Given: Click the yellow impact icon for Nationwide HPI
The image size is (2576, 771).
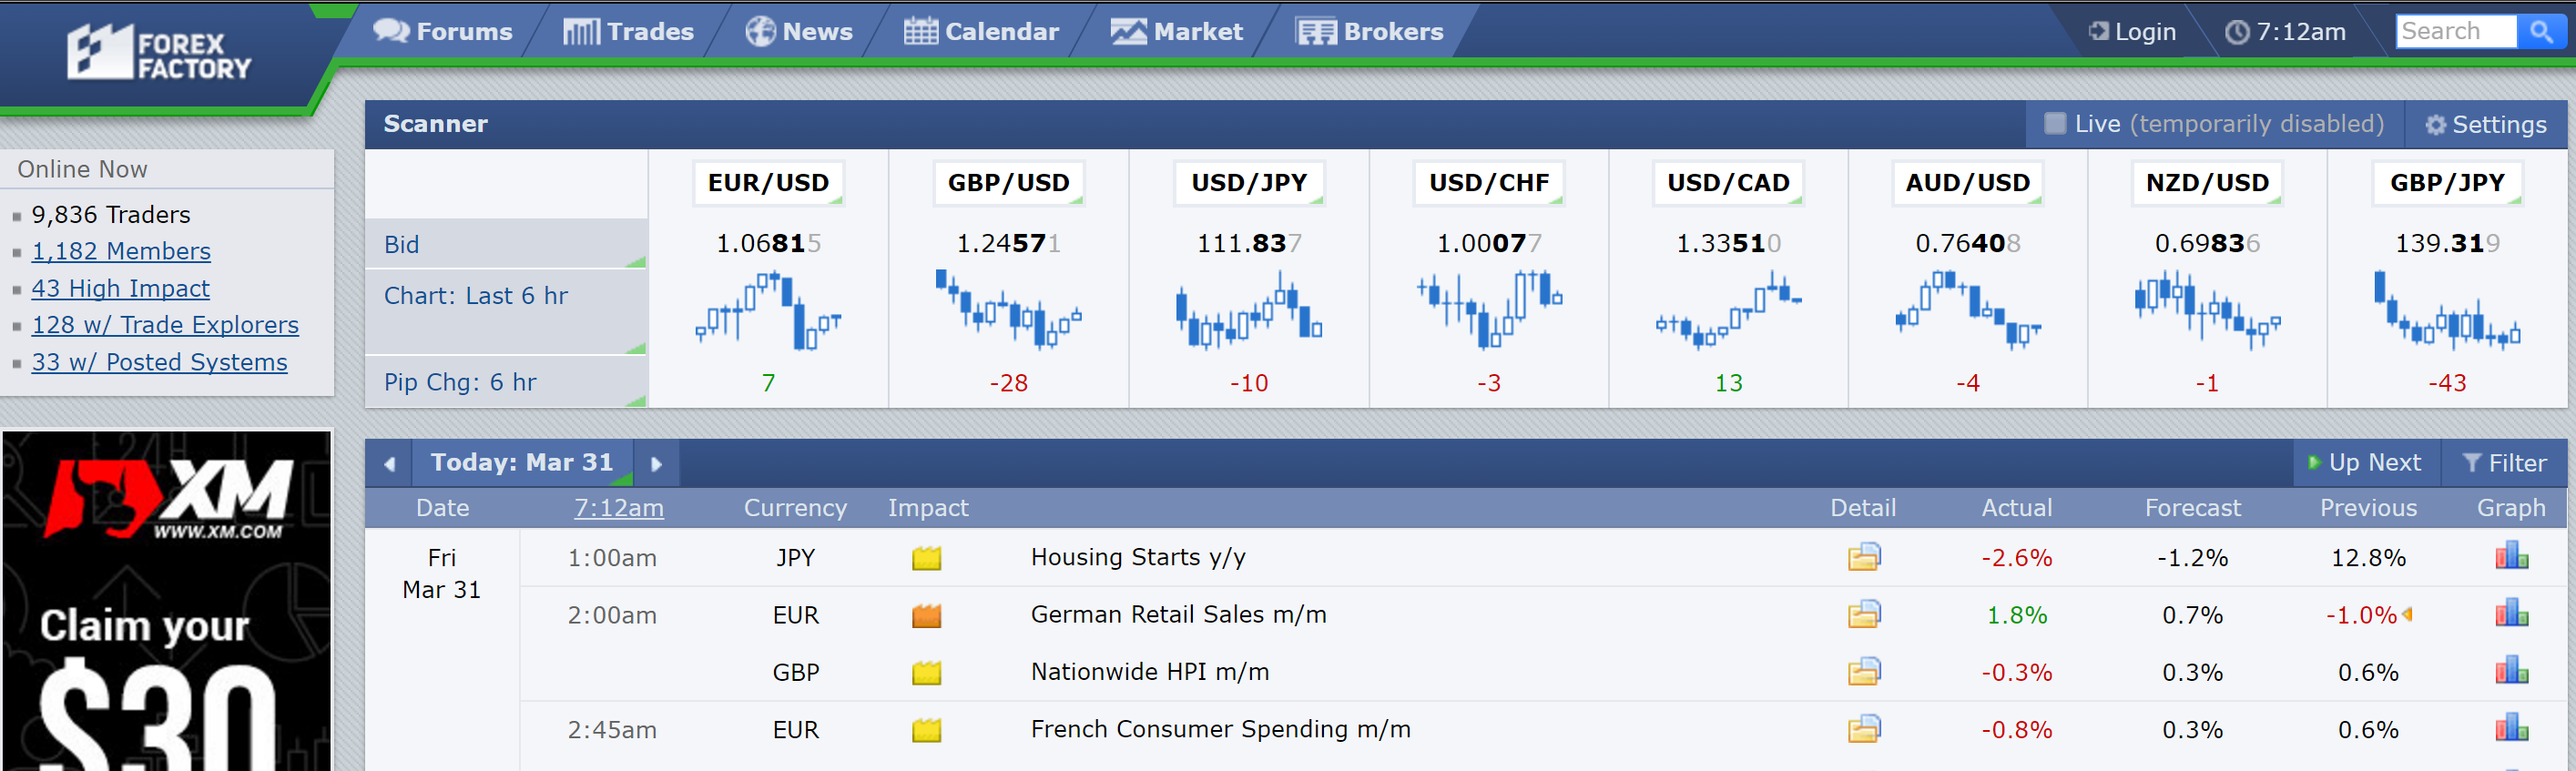Looking at the screenshot, I should [x=927, y=672].
